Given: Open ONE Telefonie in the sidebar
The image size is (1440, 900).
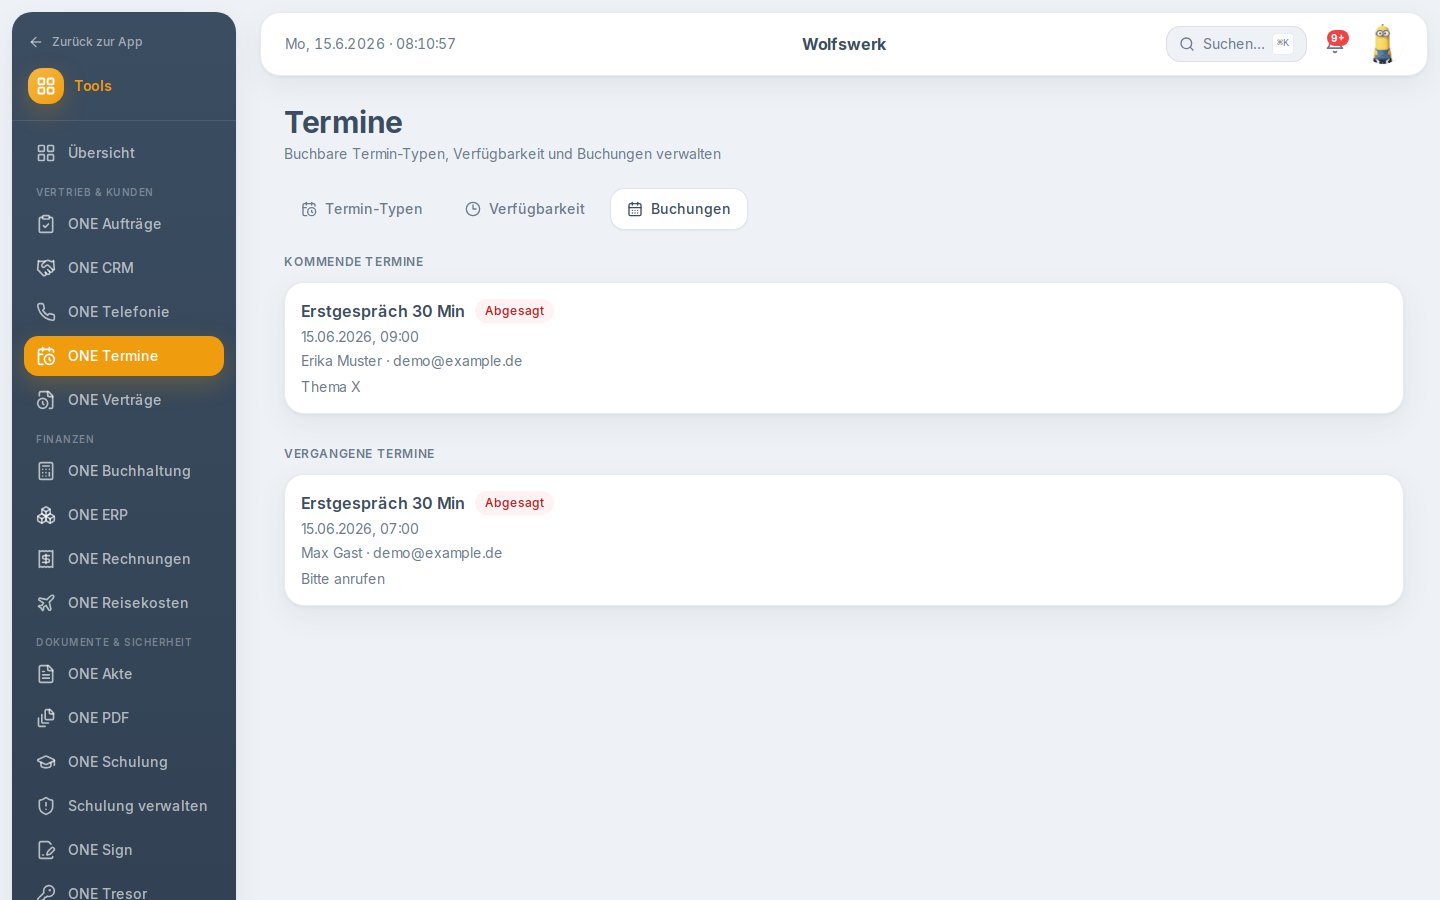Looking at the screenshot, I should tap(124, 312).
